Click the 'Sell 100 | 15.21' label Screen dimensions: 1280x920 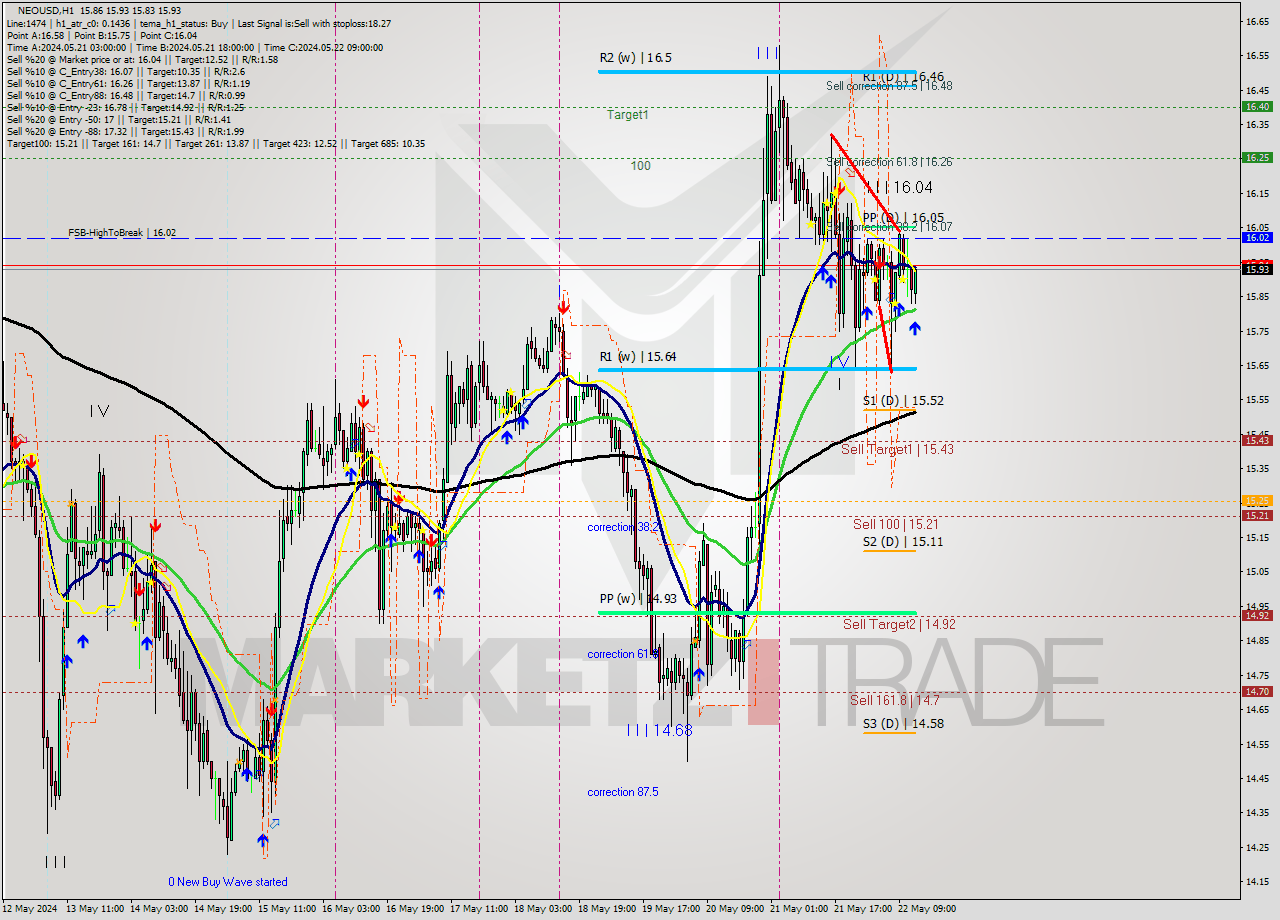[895, 524]
